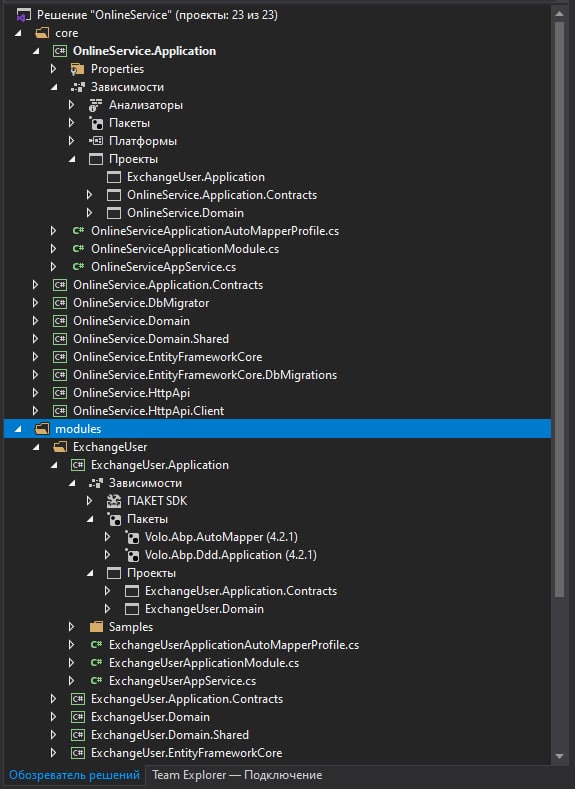Image resolution: width=575 pixels, height=789 pixels.
Task: Click the scrollbar down arrow
Action: coord(559,756)
